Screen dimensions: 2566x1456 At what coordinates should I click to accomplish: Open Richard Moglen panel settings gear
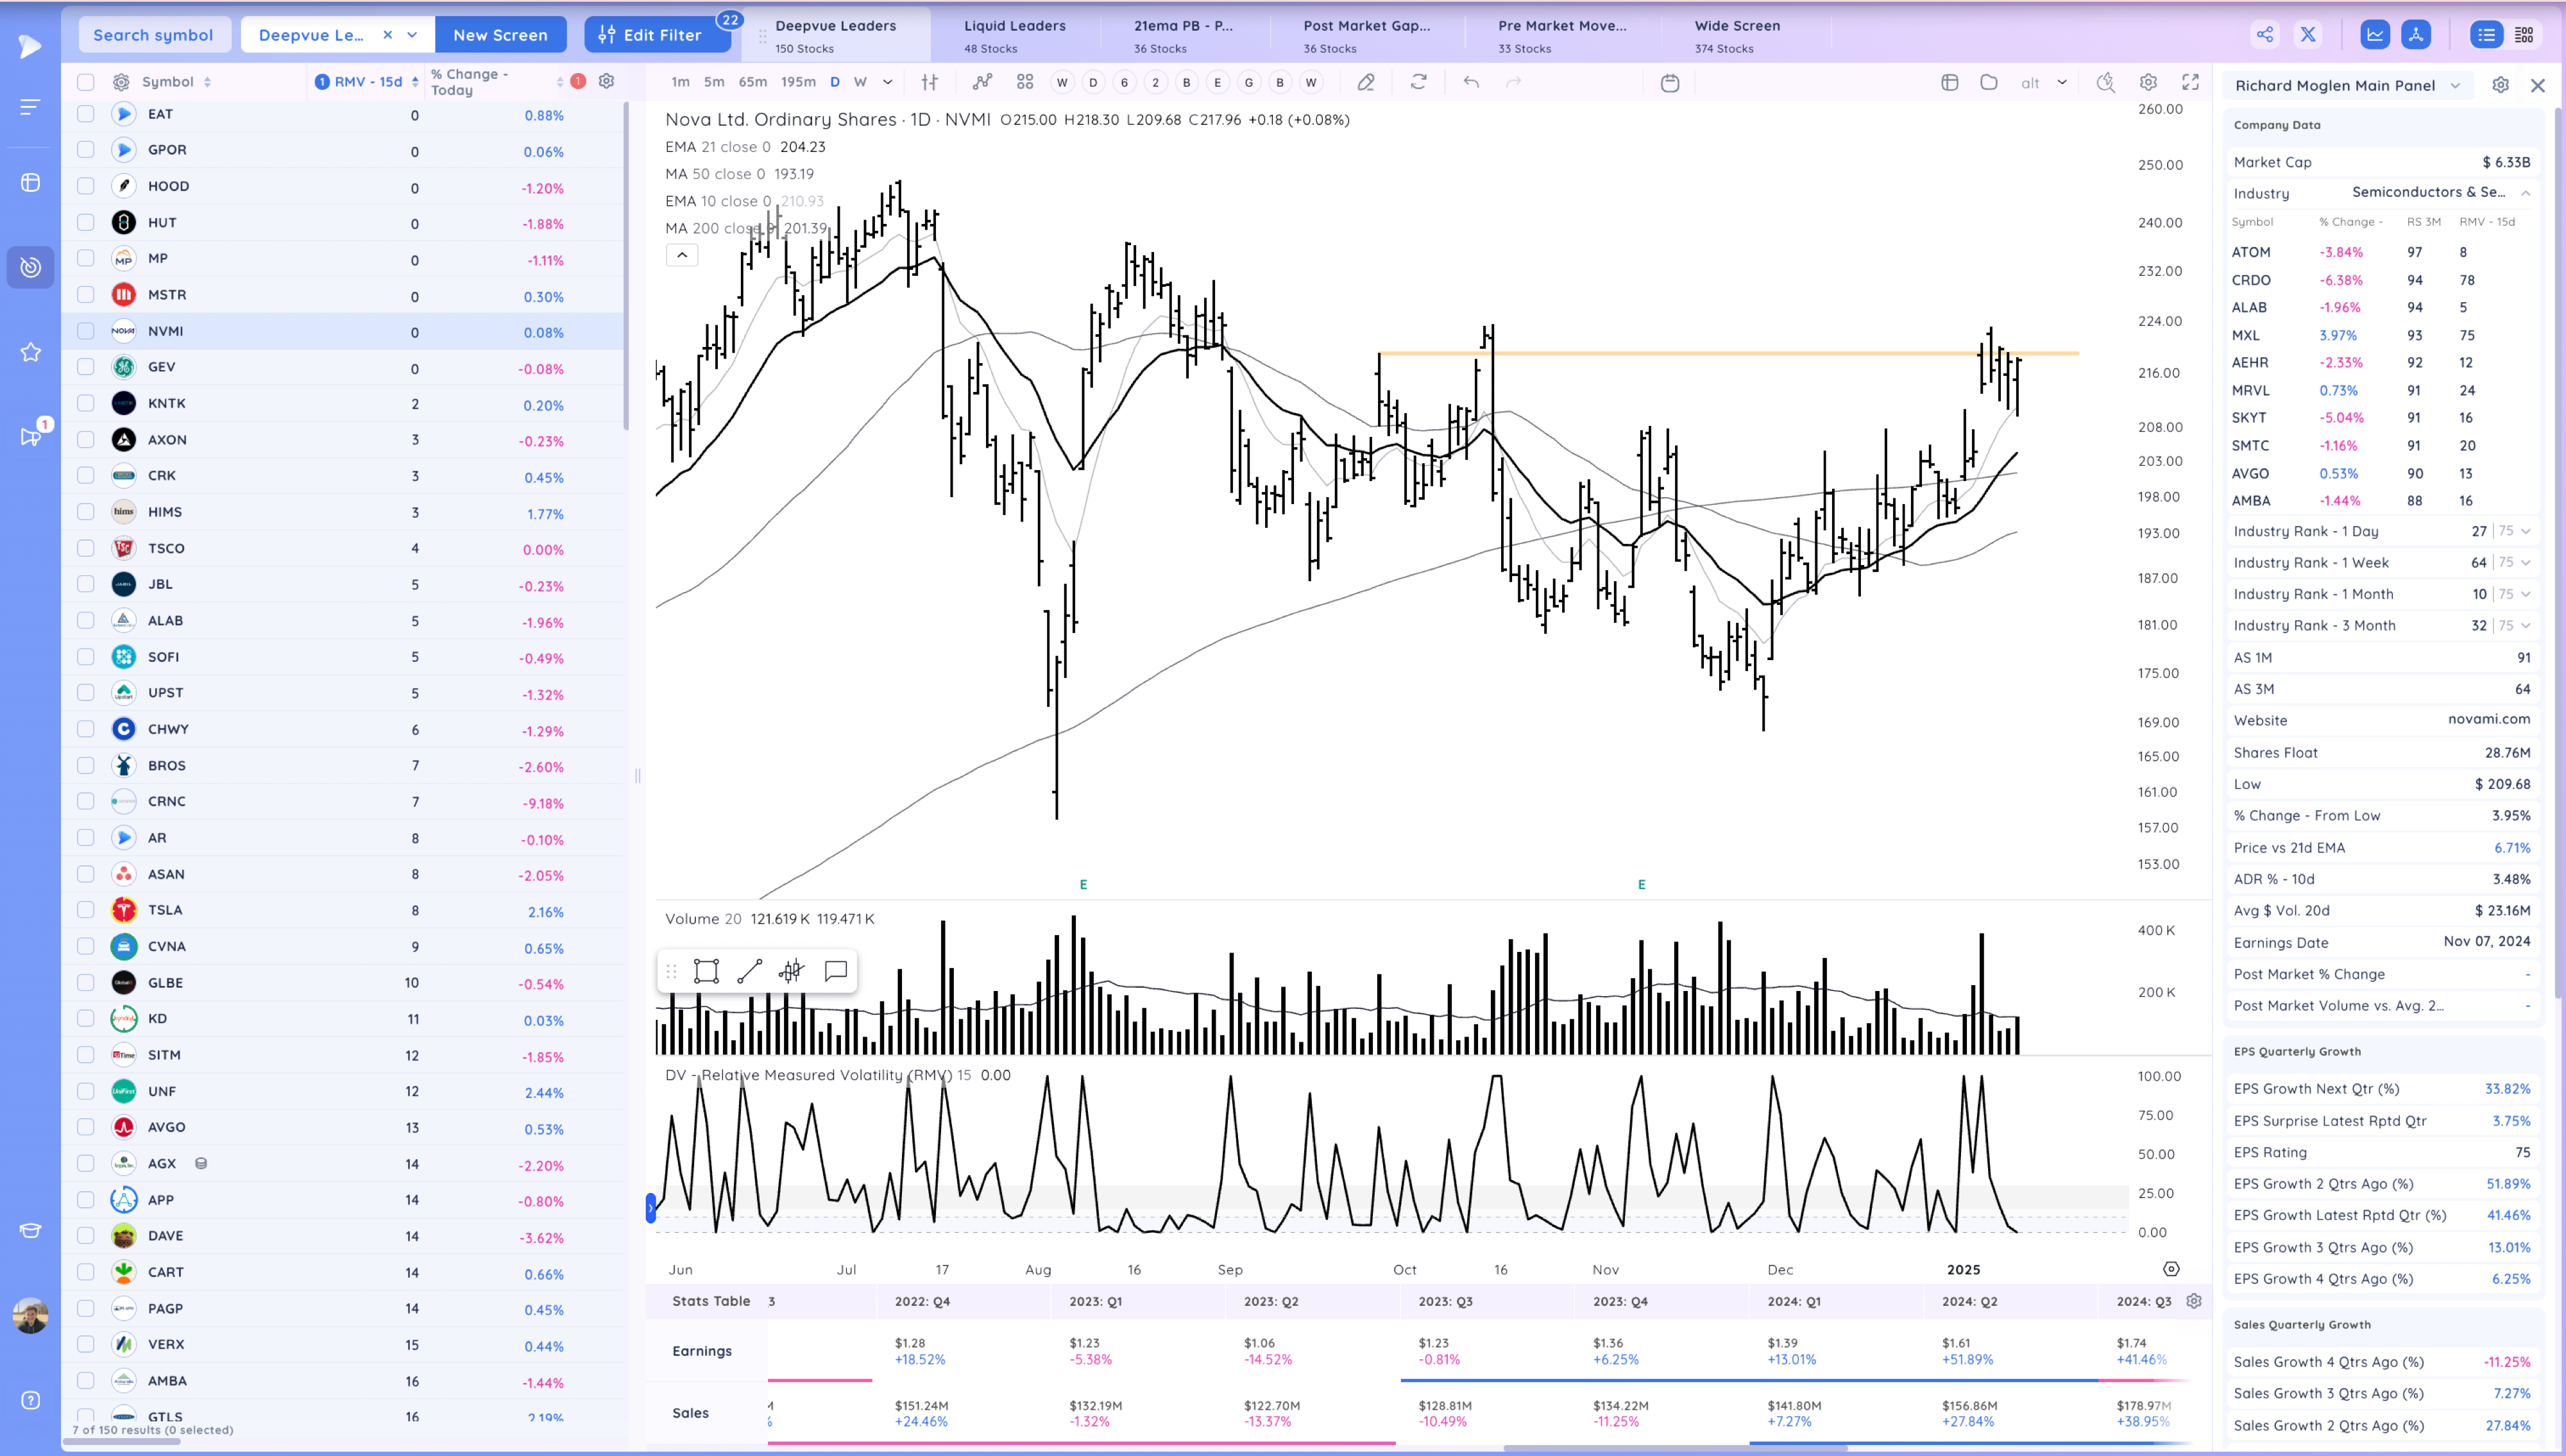[2500, 85]
